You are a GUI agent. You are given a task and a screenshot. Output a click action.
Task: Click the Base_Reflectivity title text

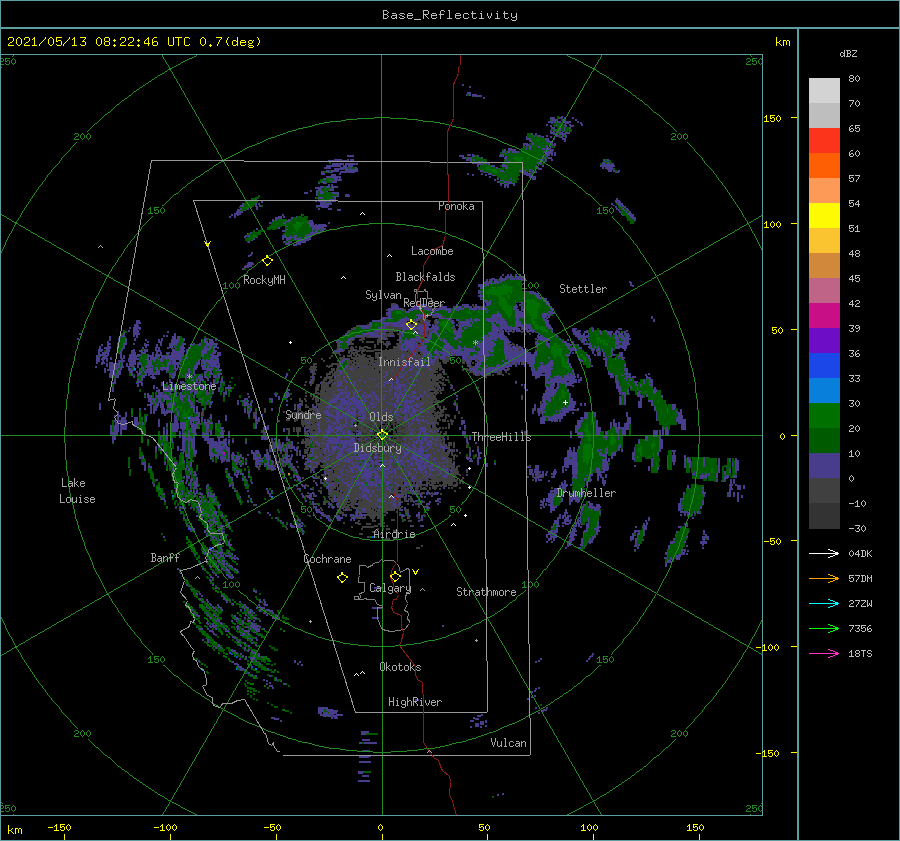(x=450, y=15)
